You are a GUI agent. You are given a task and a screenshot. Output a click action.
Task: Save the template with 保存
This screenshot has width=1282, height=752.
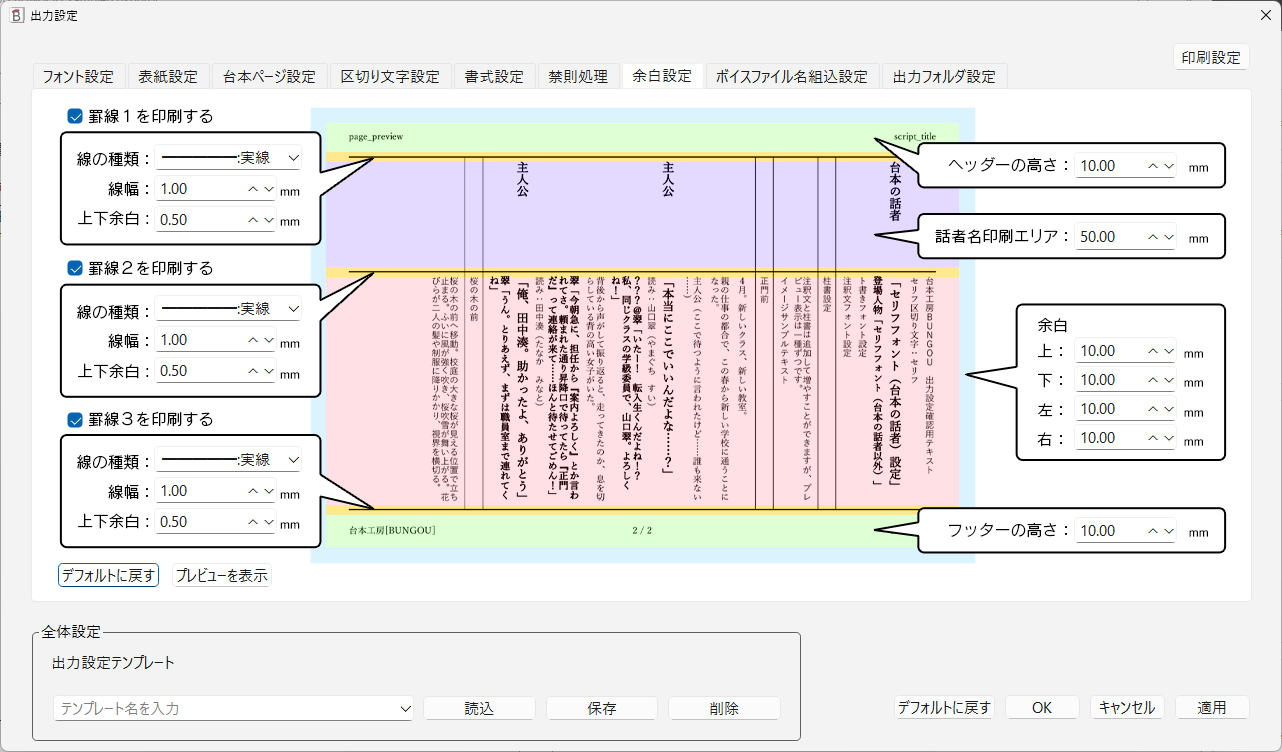[601, 708]
